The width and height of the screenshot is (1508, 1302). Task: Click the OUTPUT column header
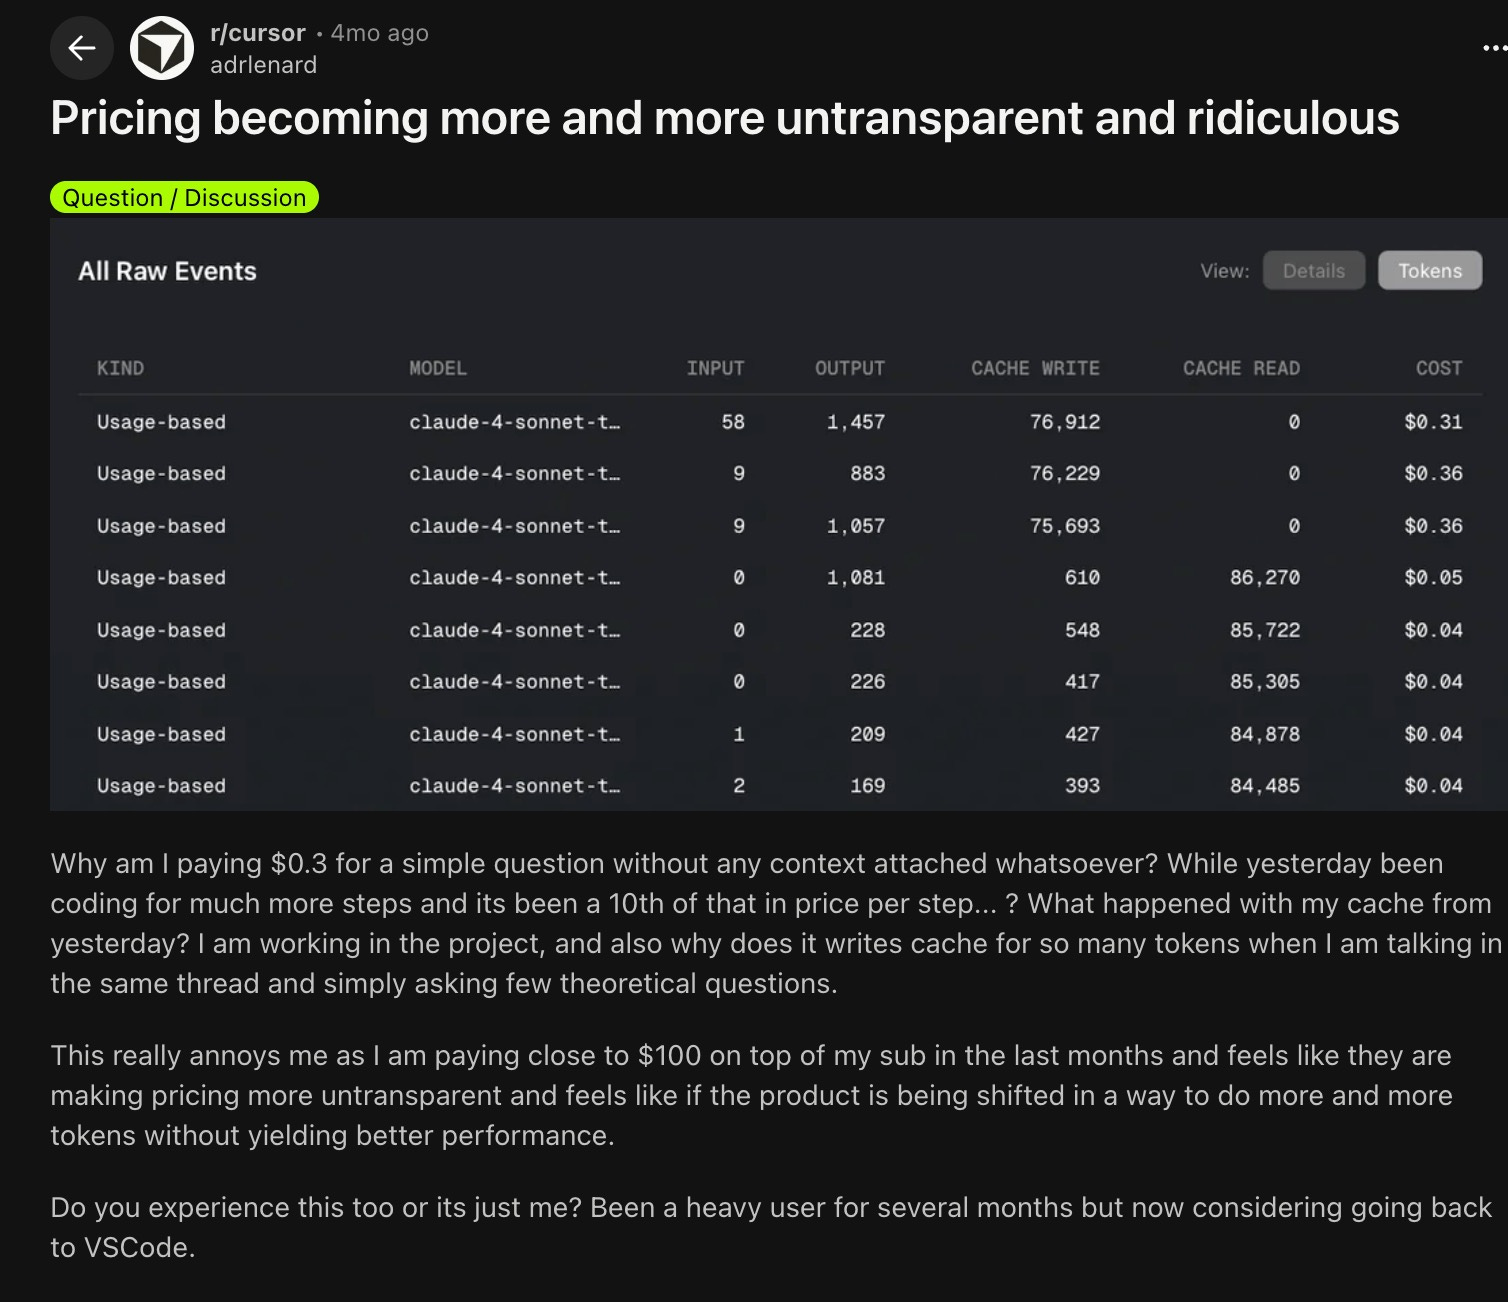[x=849, y=368]
